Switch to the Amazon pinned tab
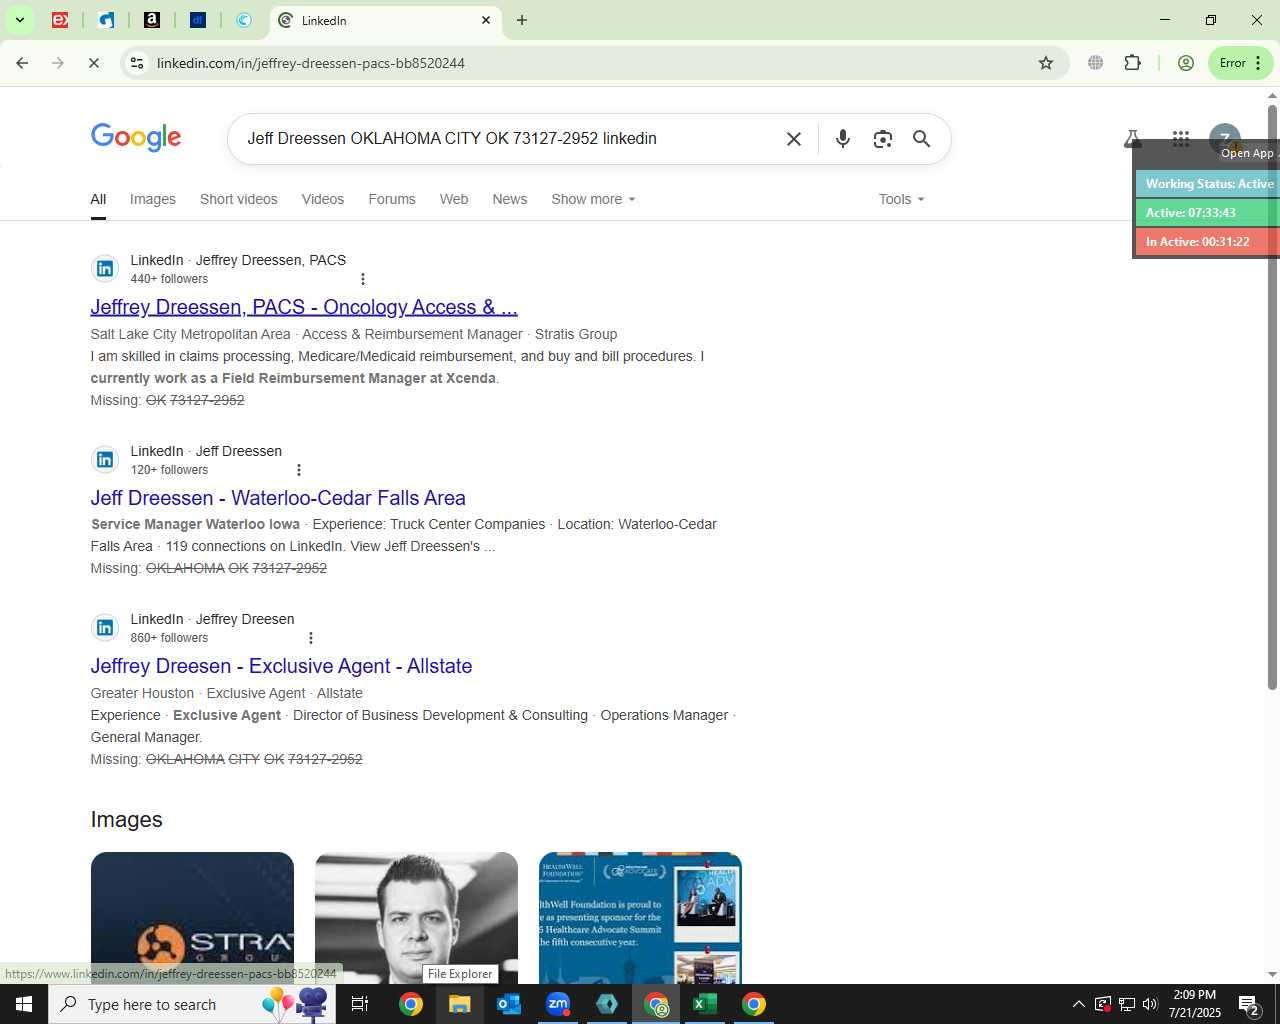Image resolution: width=1280 pixels, height=1024 pixels. [x=152, y=20]
